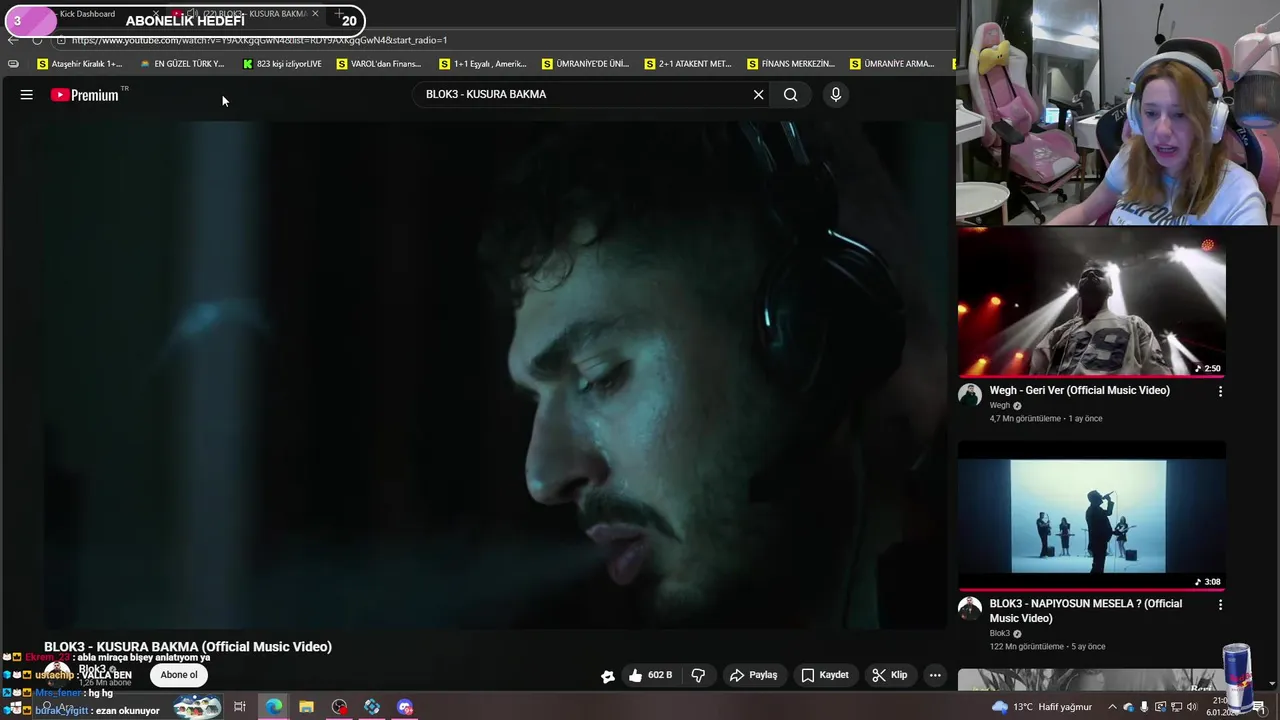Click the page scrollbar down arrow

pyautogui.click(x=1272, y=684)
